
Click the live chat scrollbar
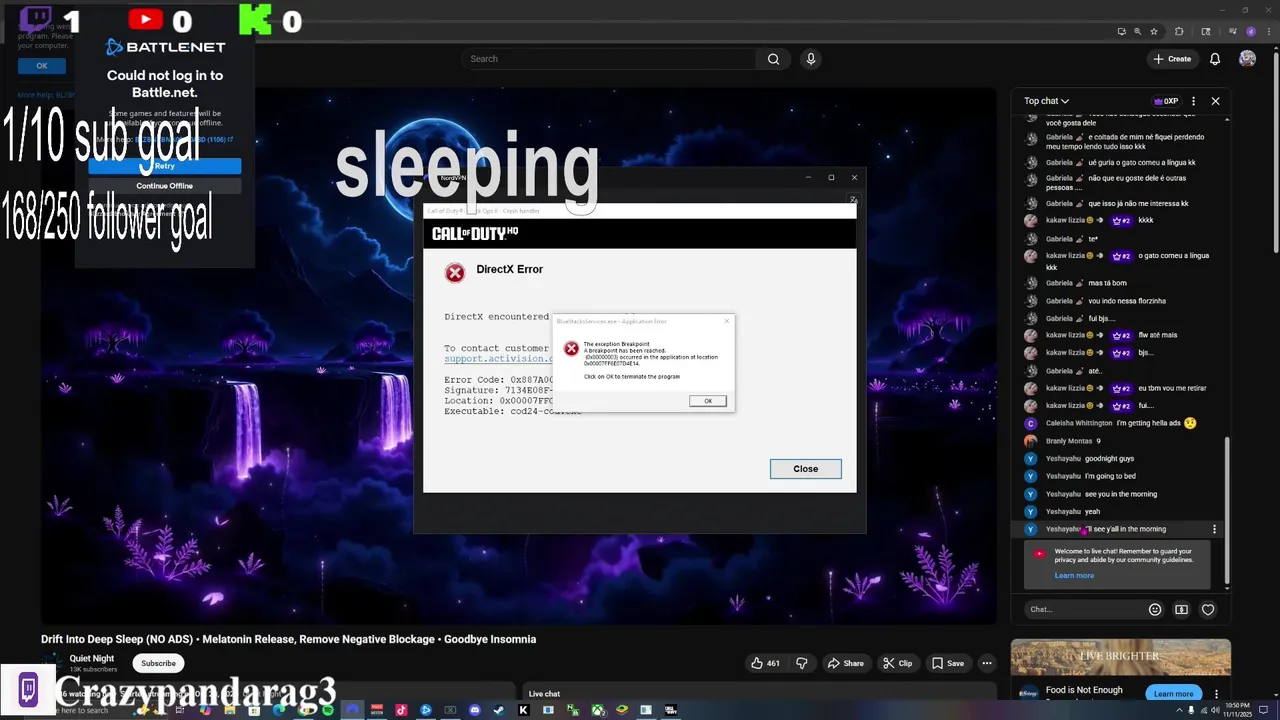click(x=1227, y=510)
